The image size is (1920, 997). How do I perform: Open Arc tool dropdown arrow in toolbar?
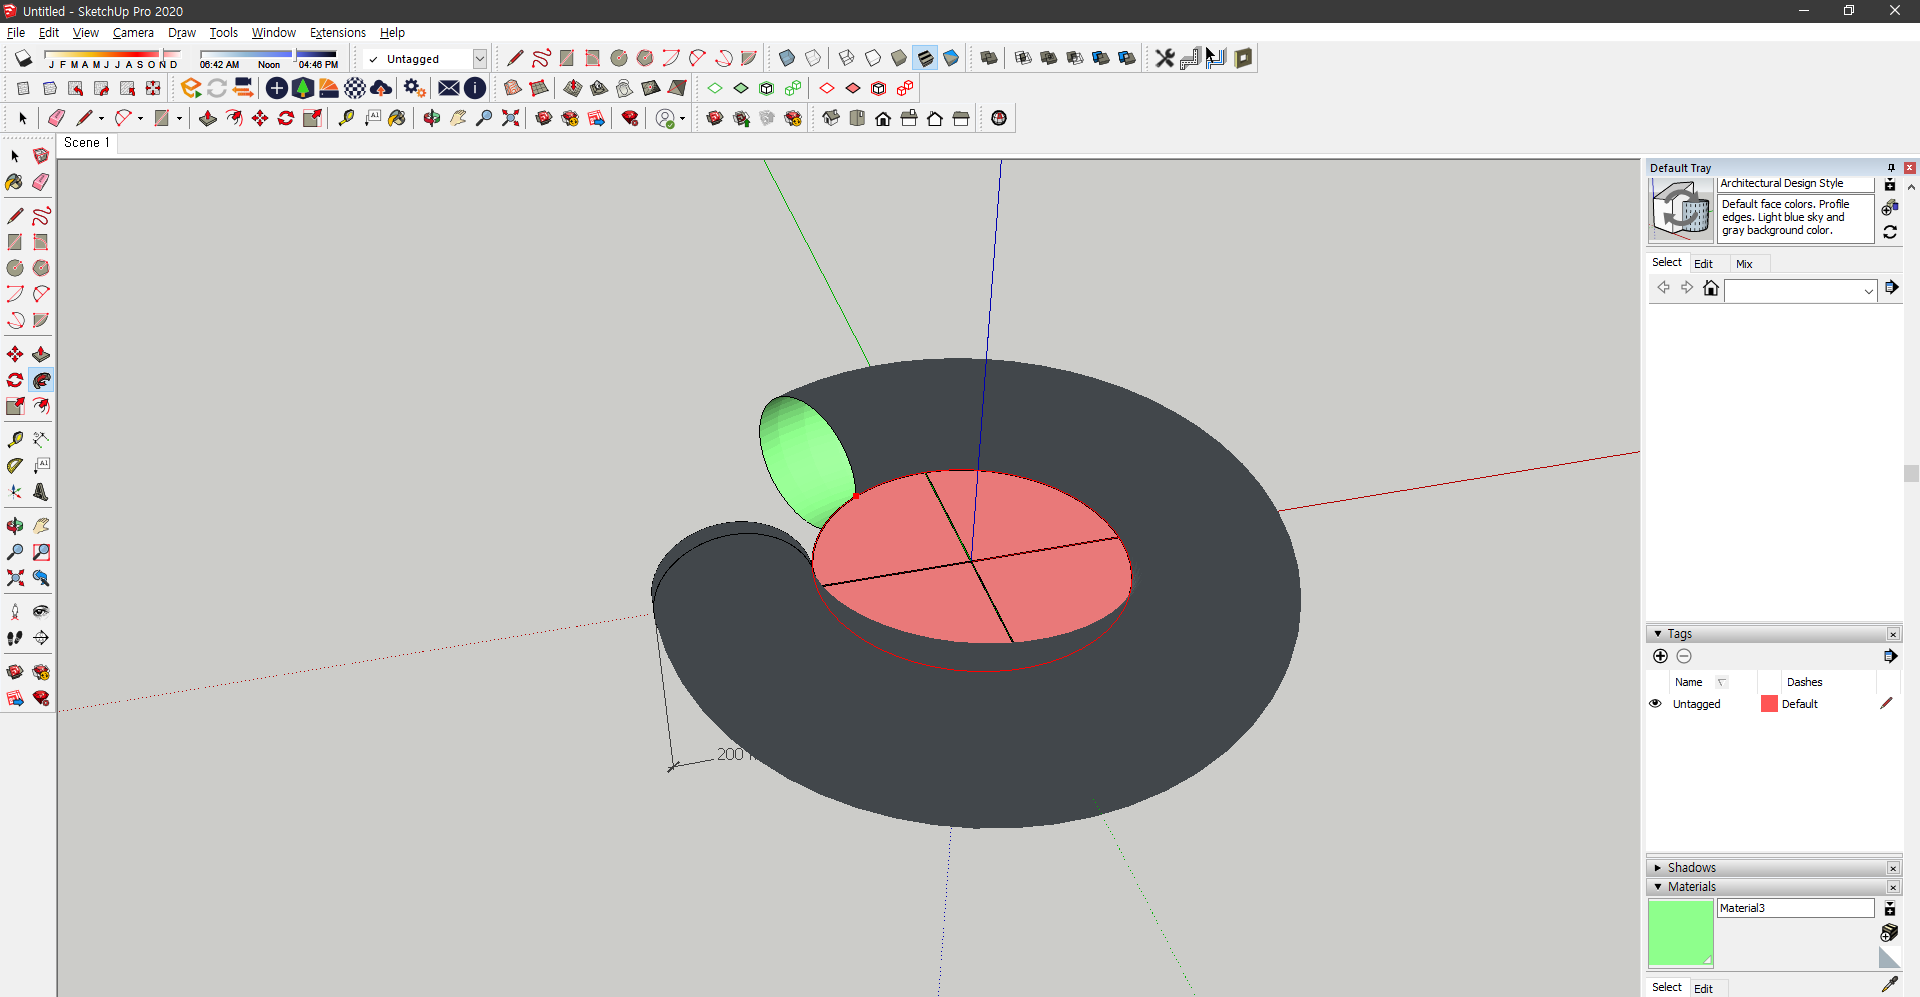pos(140,118)
